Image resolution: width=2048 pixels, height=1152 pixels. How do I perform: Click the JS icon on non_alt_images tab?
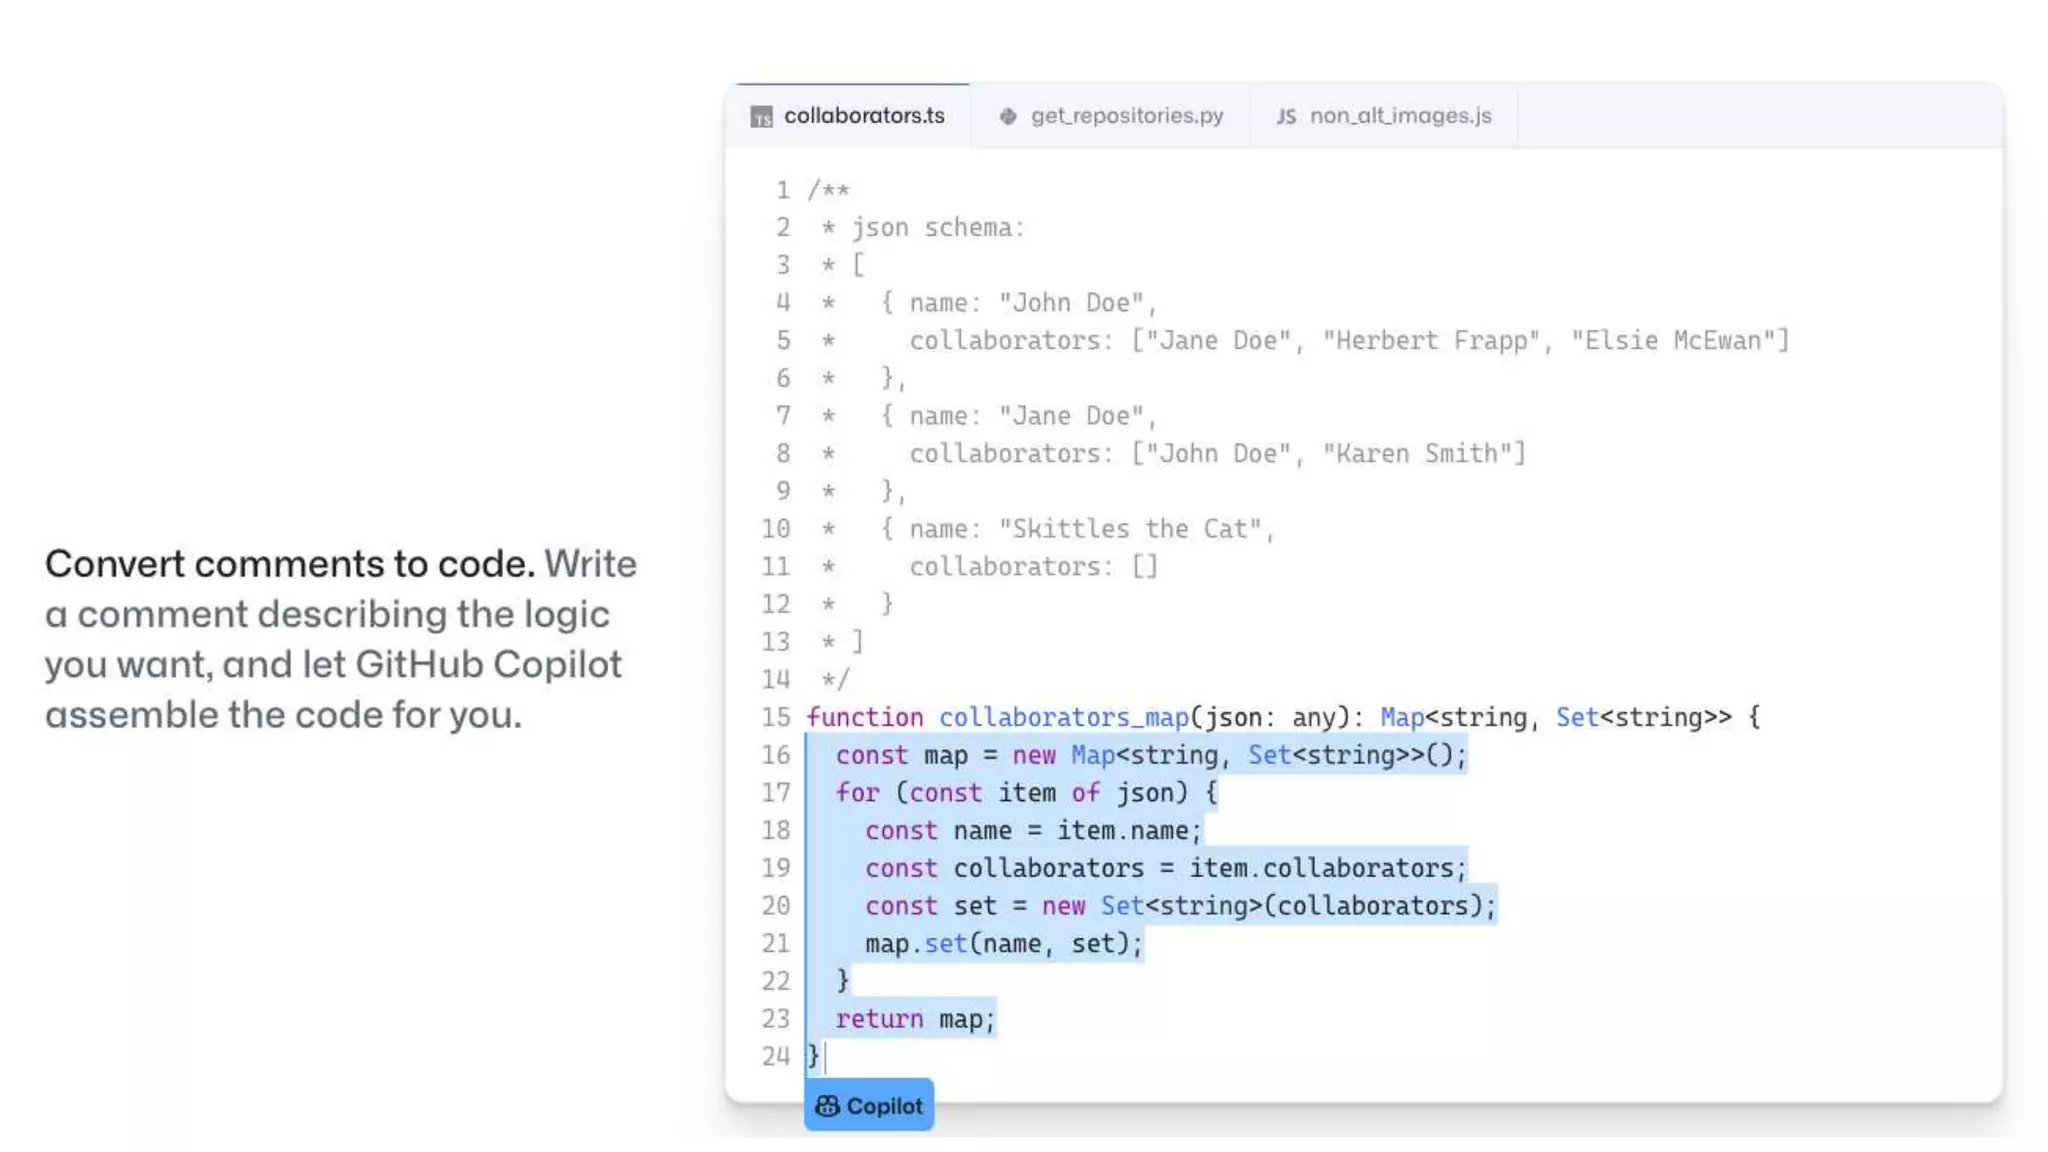[1286, 116]
